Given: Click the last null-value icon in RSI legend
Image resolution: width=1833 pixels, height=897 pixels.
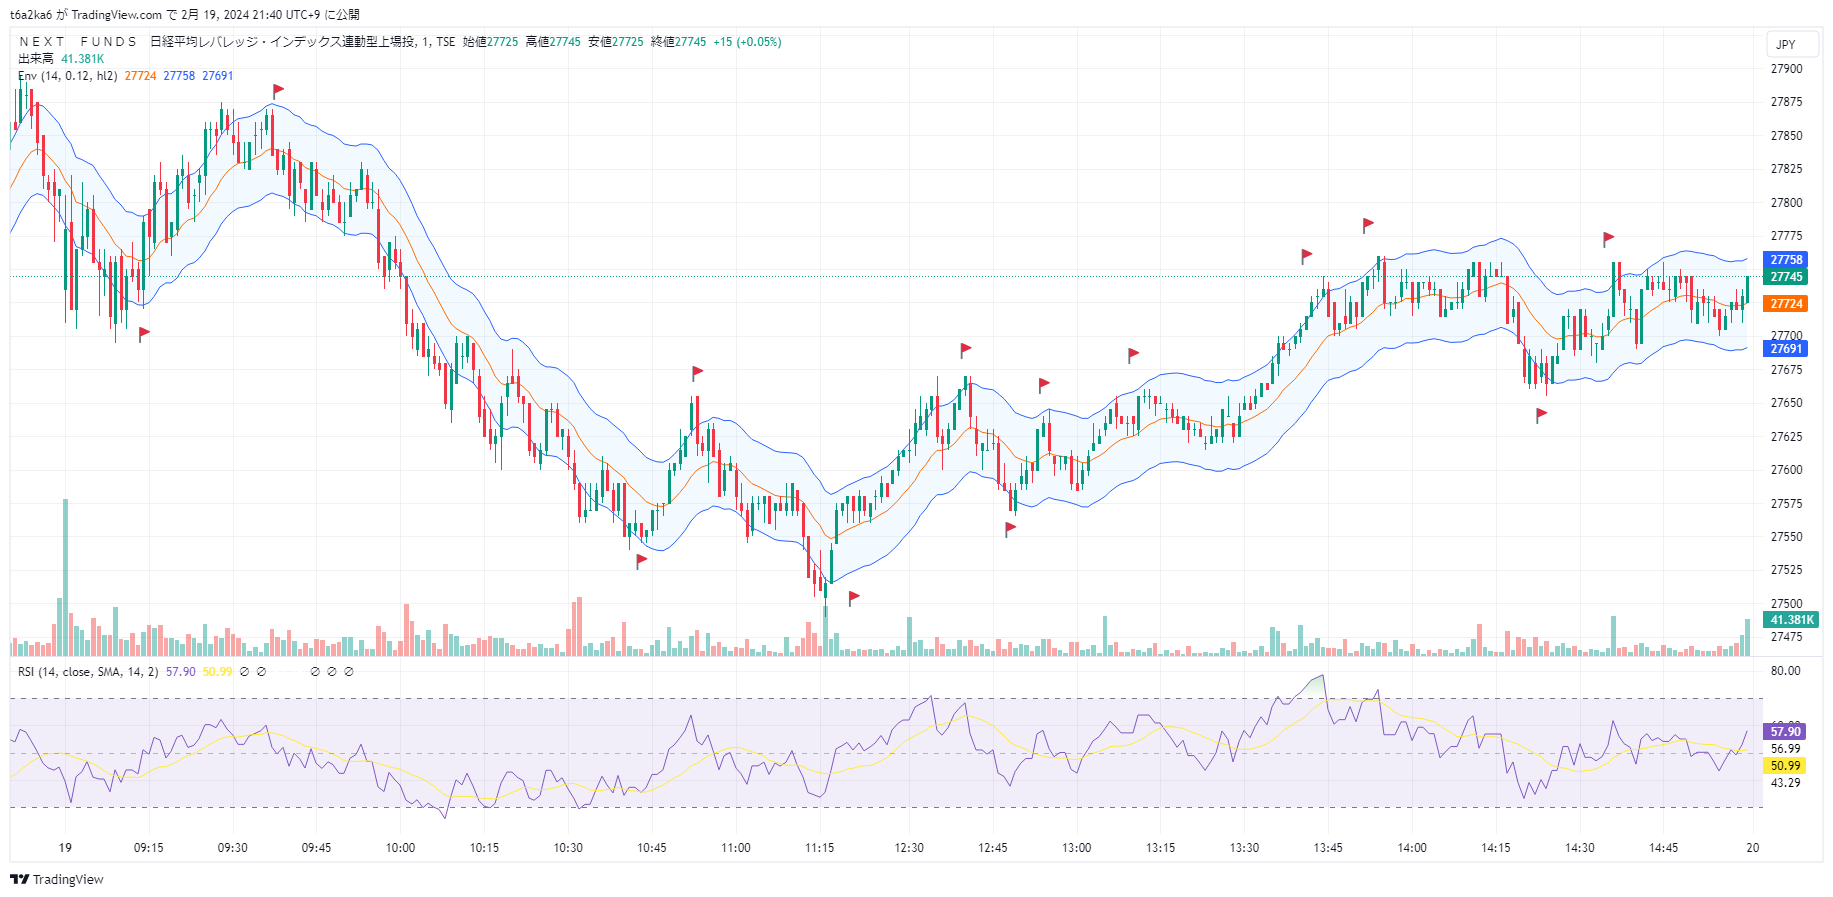Looking at the screenshot, I should click(349, 672).
